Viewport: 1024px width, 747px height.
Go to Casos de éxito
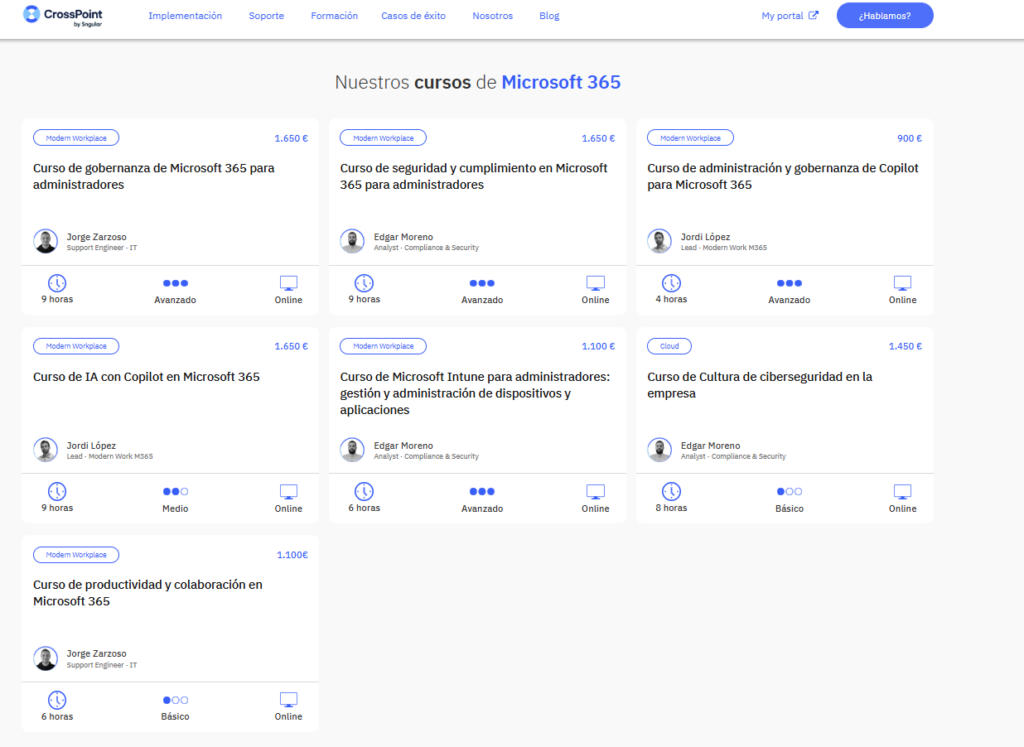[x=413, y=16]
